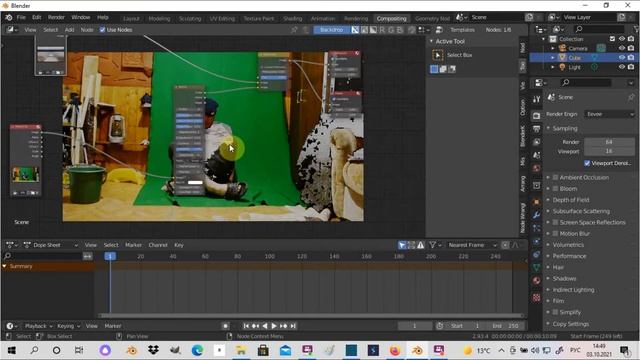Screen dimensions: 640x360
Task: Expand the Depth of Field section
Action: point(549,200)
